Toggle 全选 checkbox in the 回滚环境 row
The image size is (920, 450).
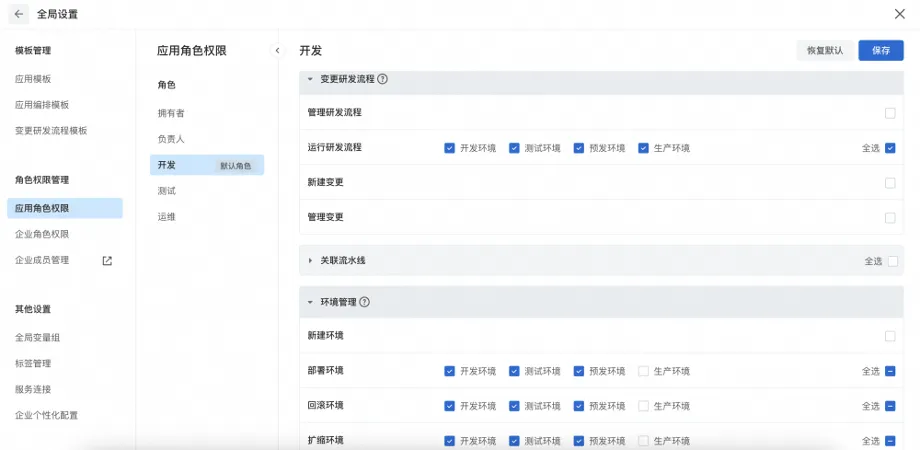point(890,405)
